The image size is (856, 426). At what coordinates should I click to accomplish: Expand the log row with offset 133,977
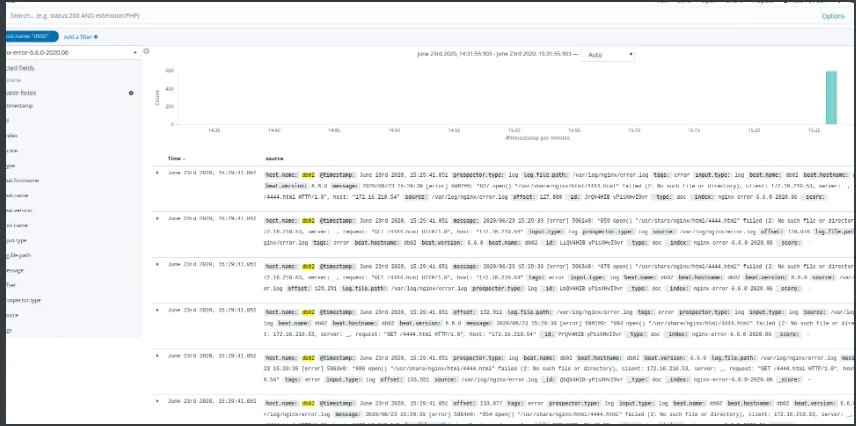pyautogui.click(x=157, y=401)
